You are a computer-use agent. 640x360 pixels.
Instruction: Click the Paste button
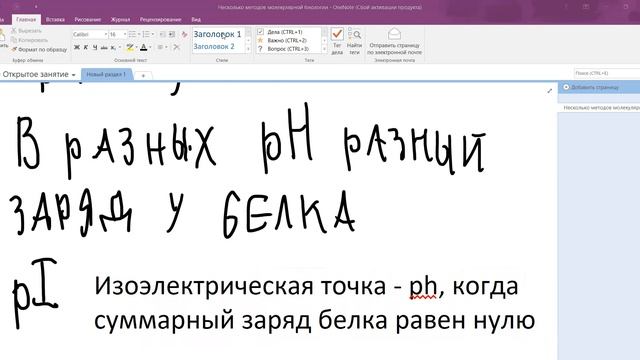coord(2,39)
